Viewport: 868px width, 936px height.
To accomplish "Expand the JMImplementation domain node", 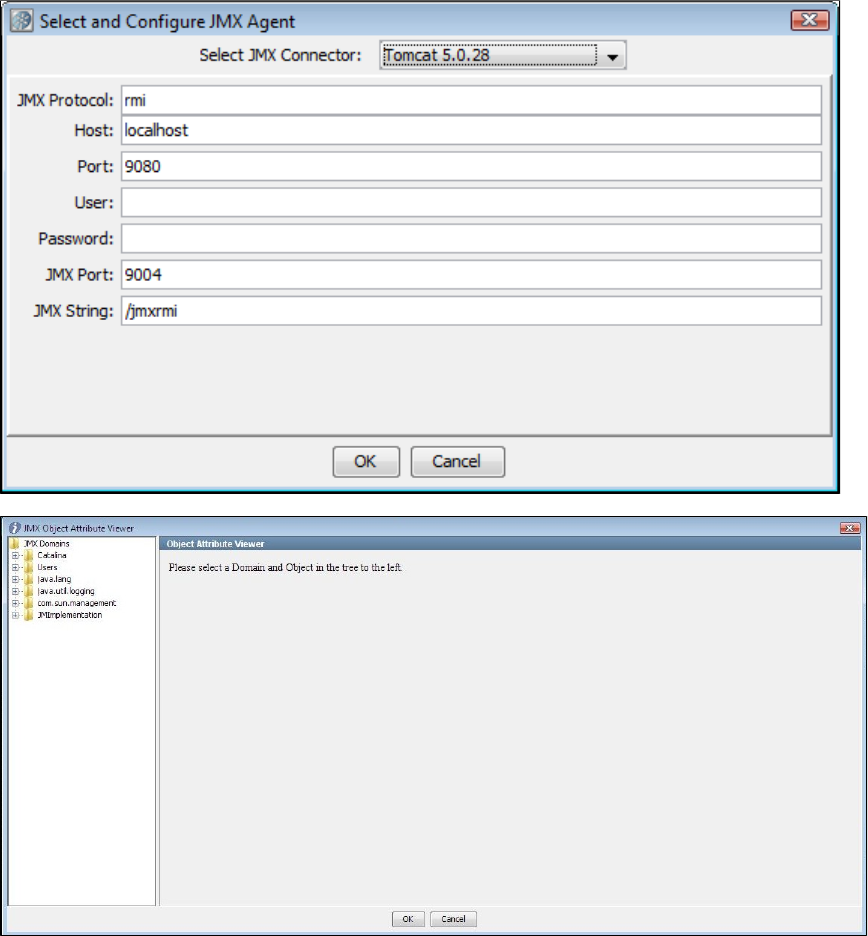I will click(x=16, y=615).
